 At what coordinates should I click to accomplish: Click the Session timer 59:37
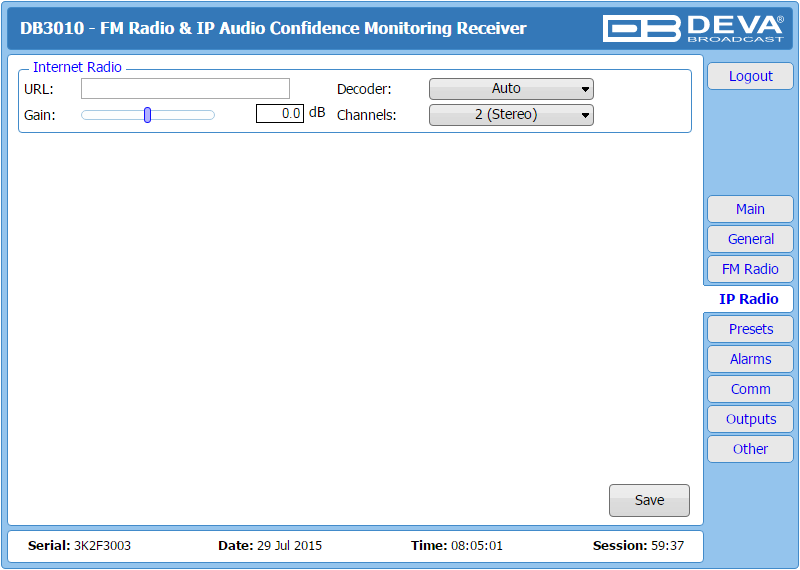[667, 546]
